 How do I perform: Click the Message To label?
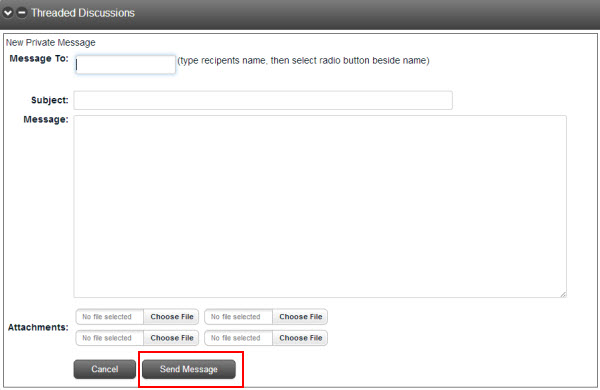click(x=39, y=59)
